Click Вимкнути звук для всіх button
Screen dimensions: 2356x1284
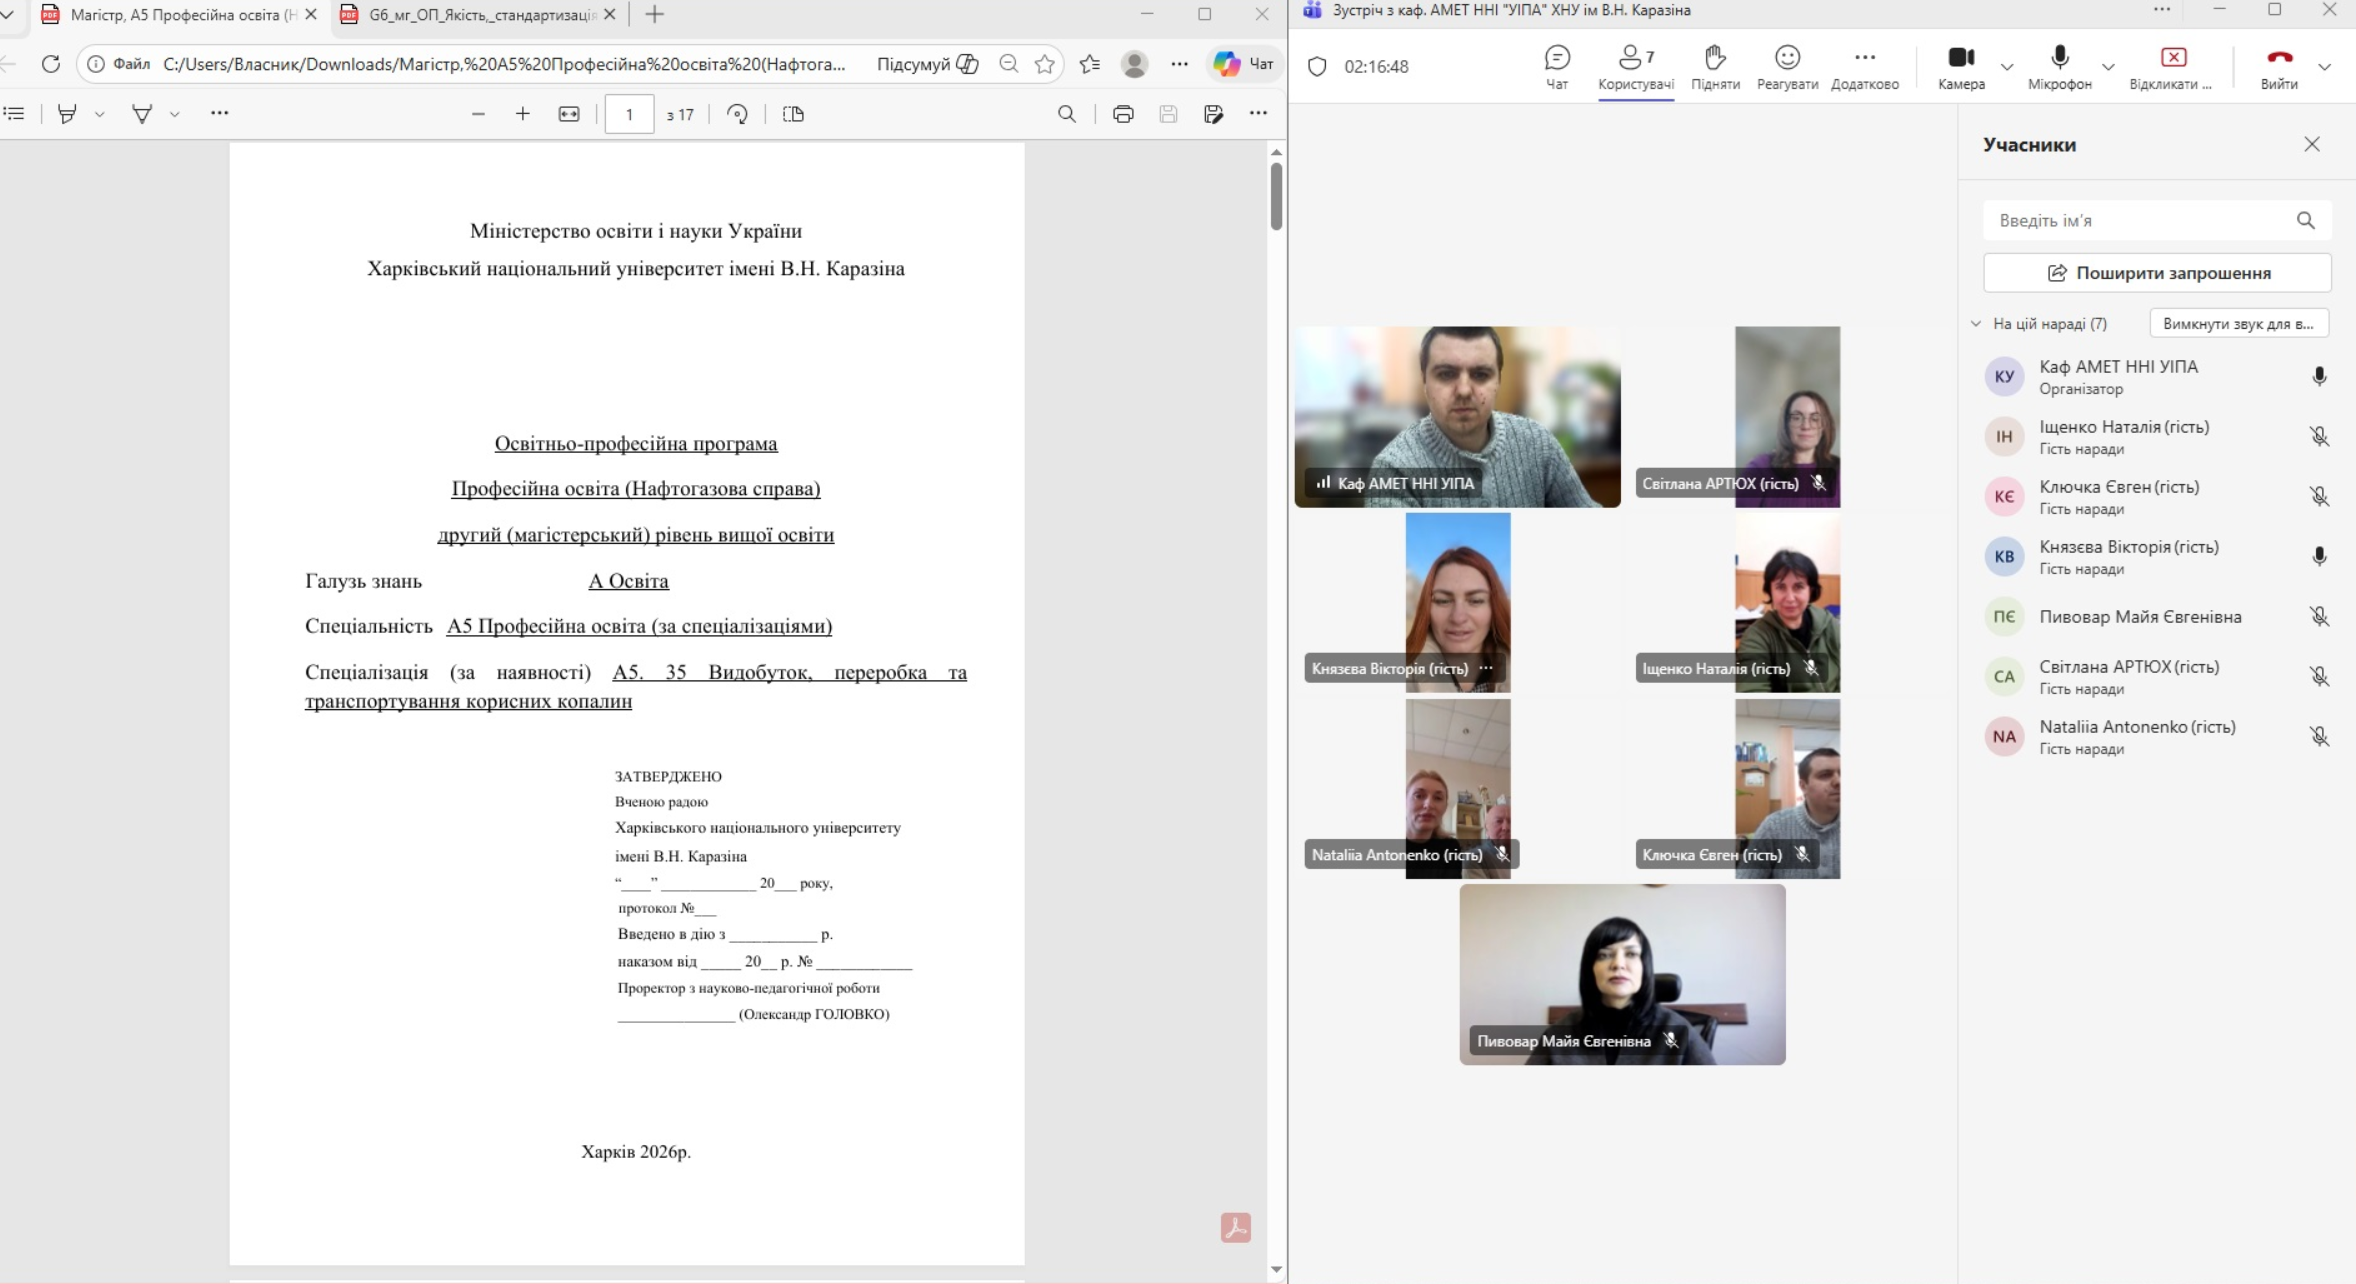point(2238,324)
